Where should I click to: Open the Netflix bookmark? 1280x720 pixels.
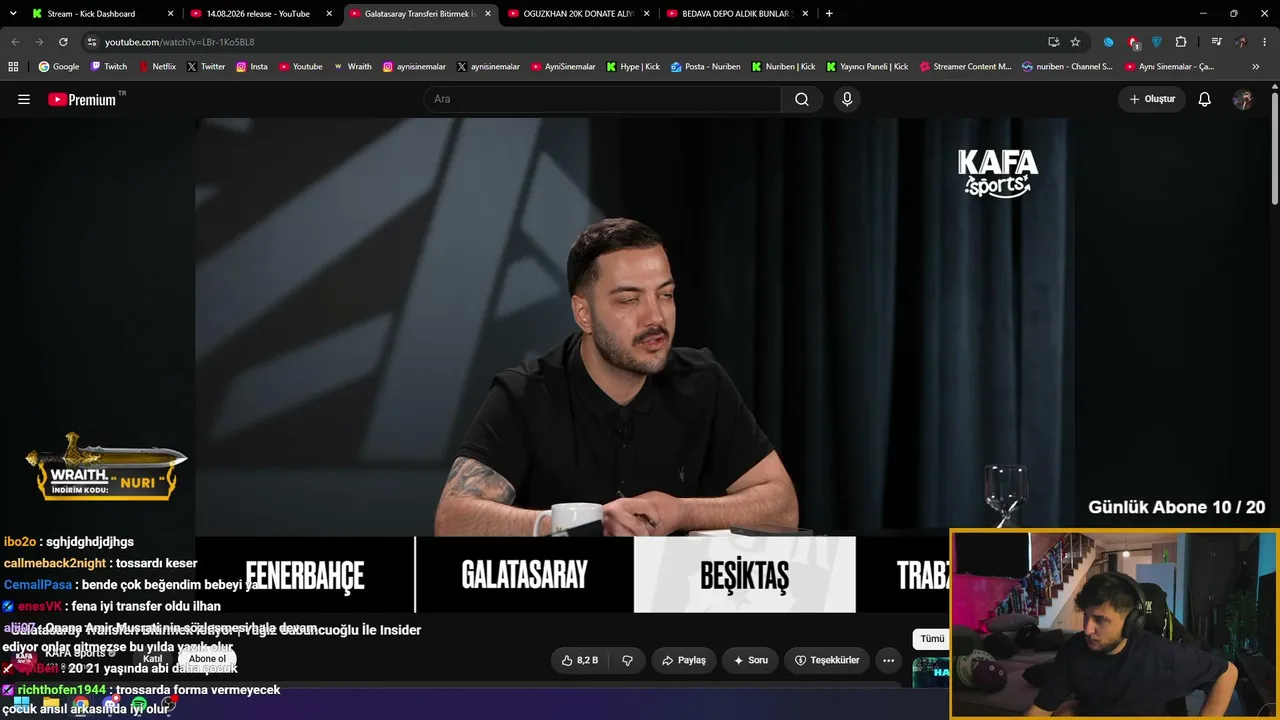pos(157,67)
